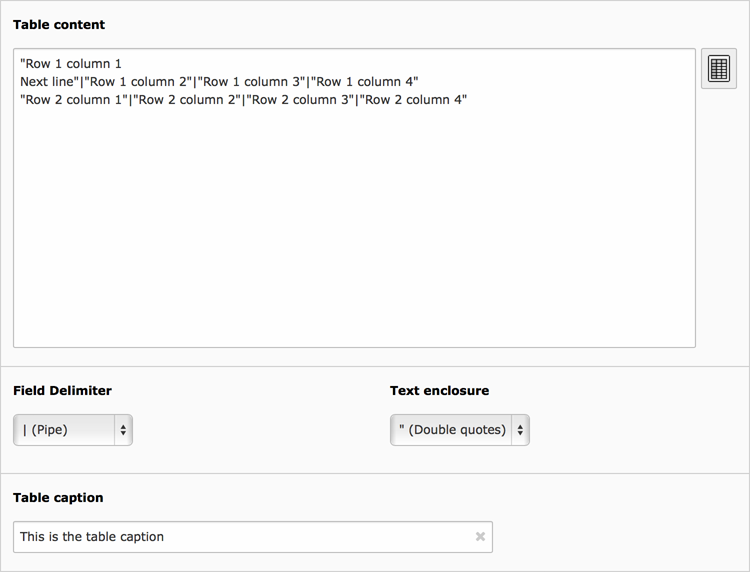Place cursor in "Row 2 column 1" text

74,100
